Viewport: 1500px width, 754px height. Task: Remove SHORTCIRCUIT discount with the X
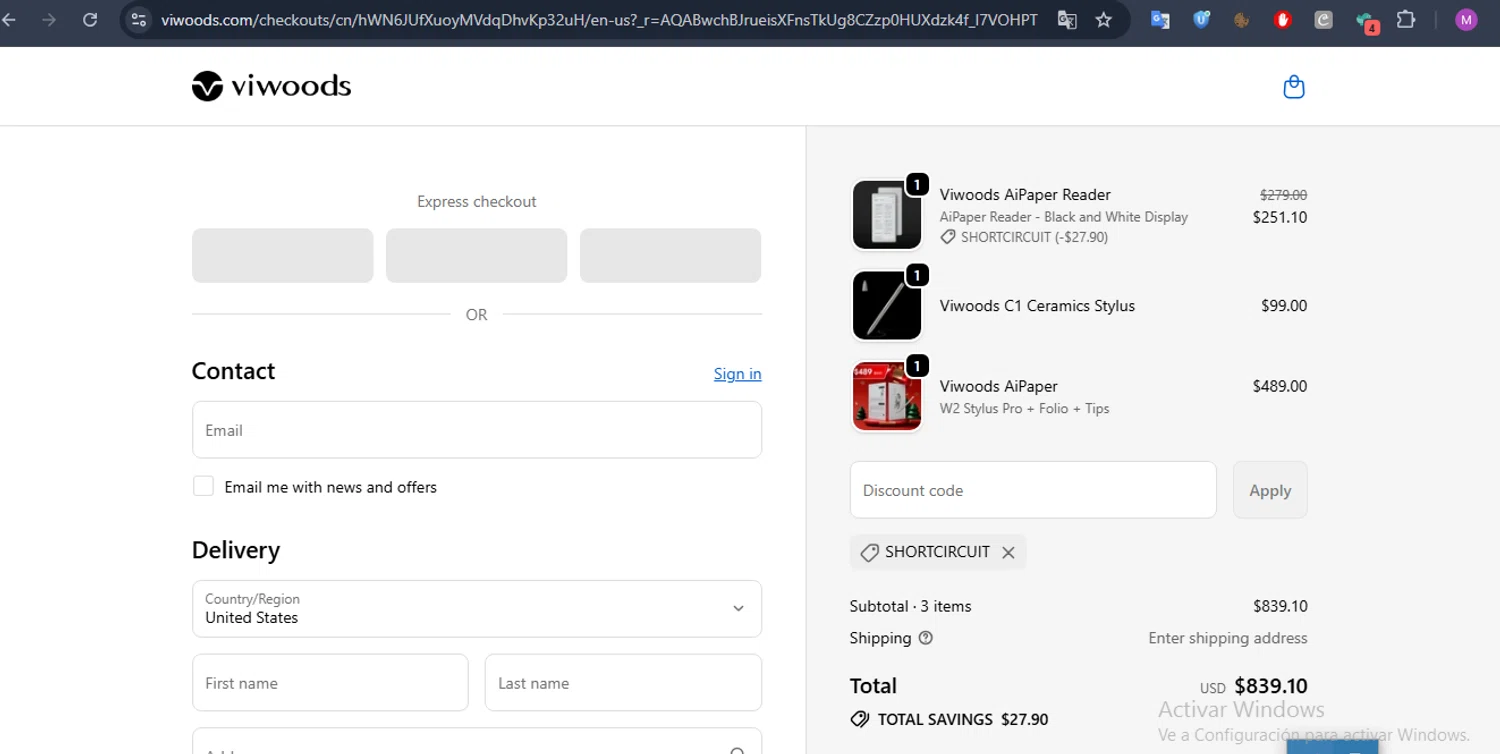[1008, 552]
